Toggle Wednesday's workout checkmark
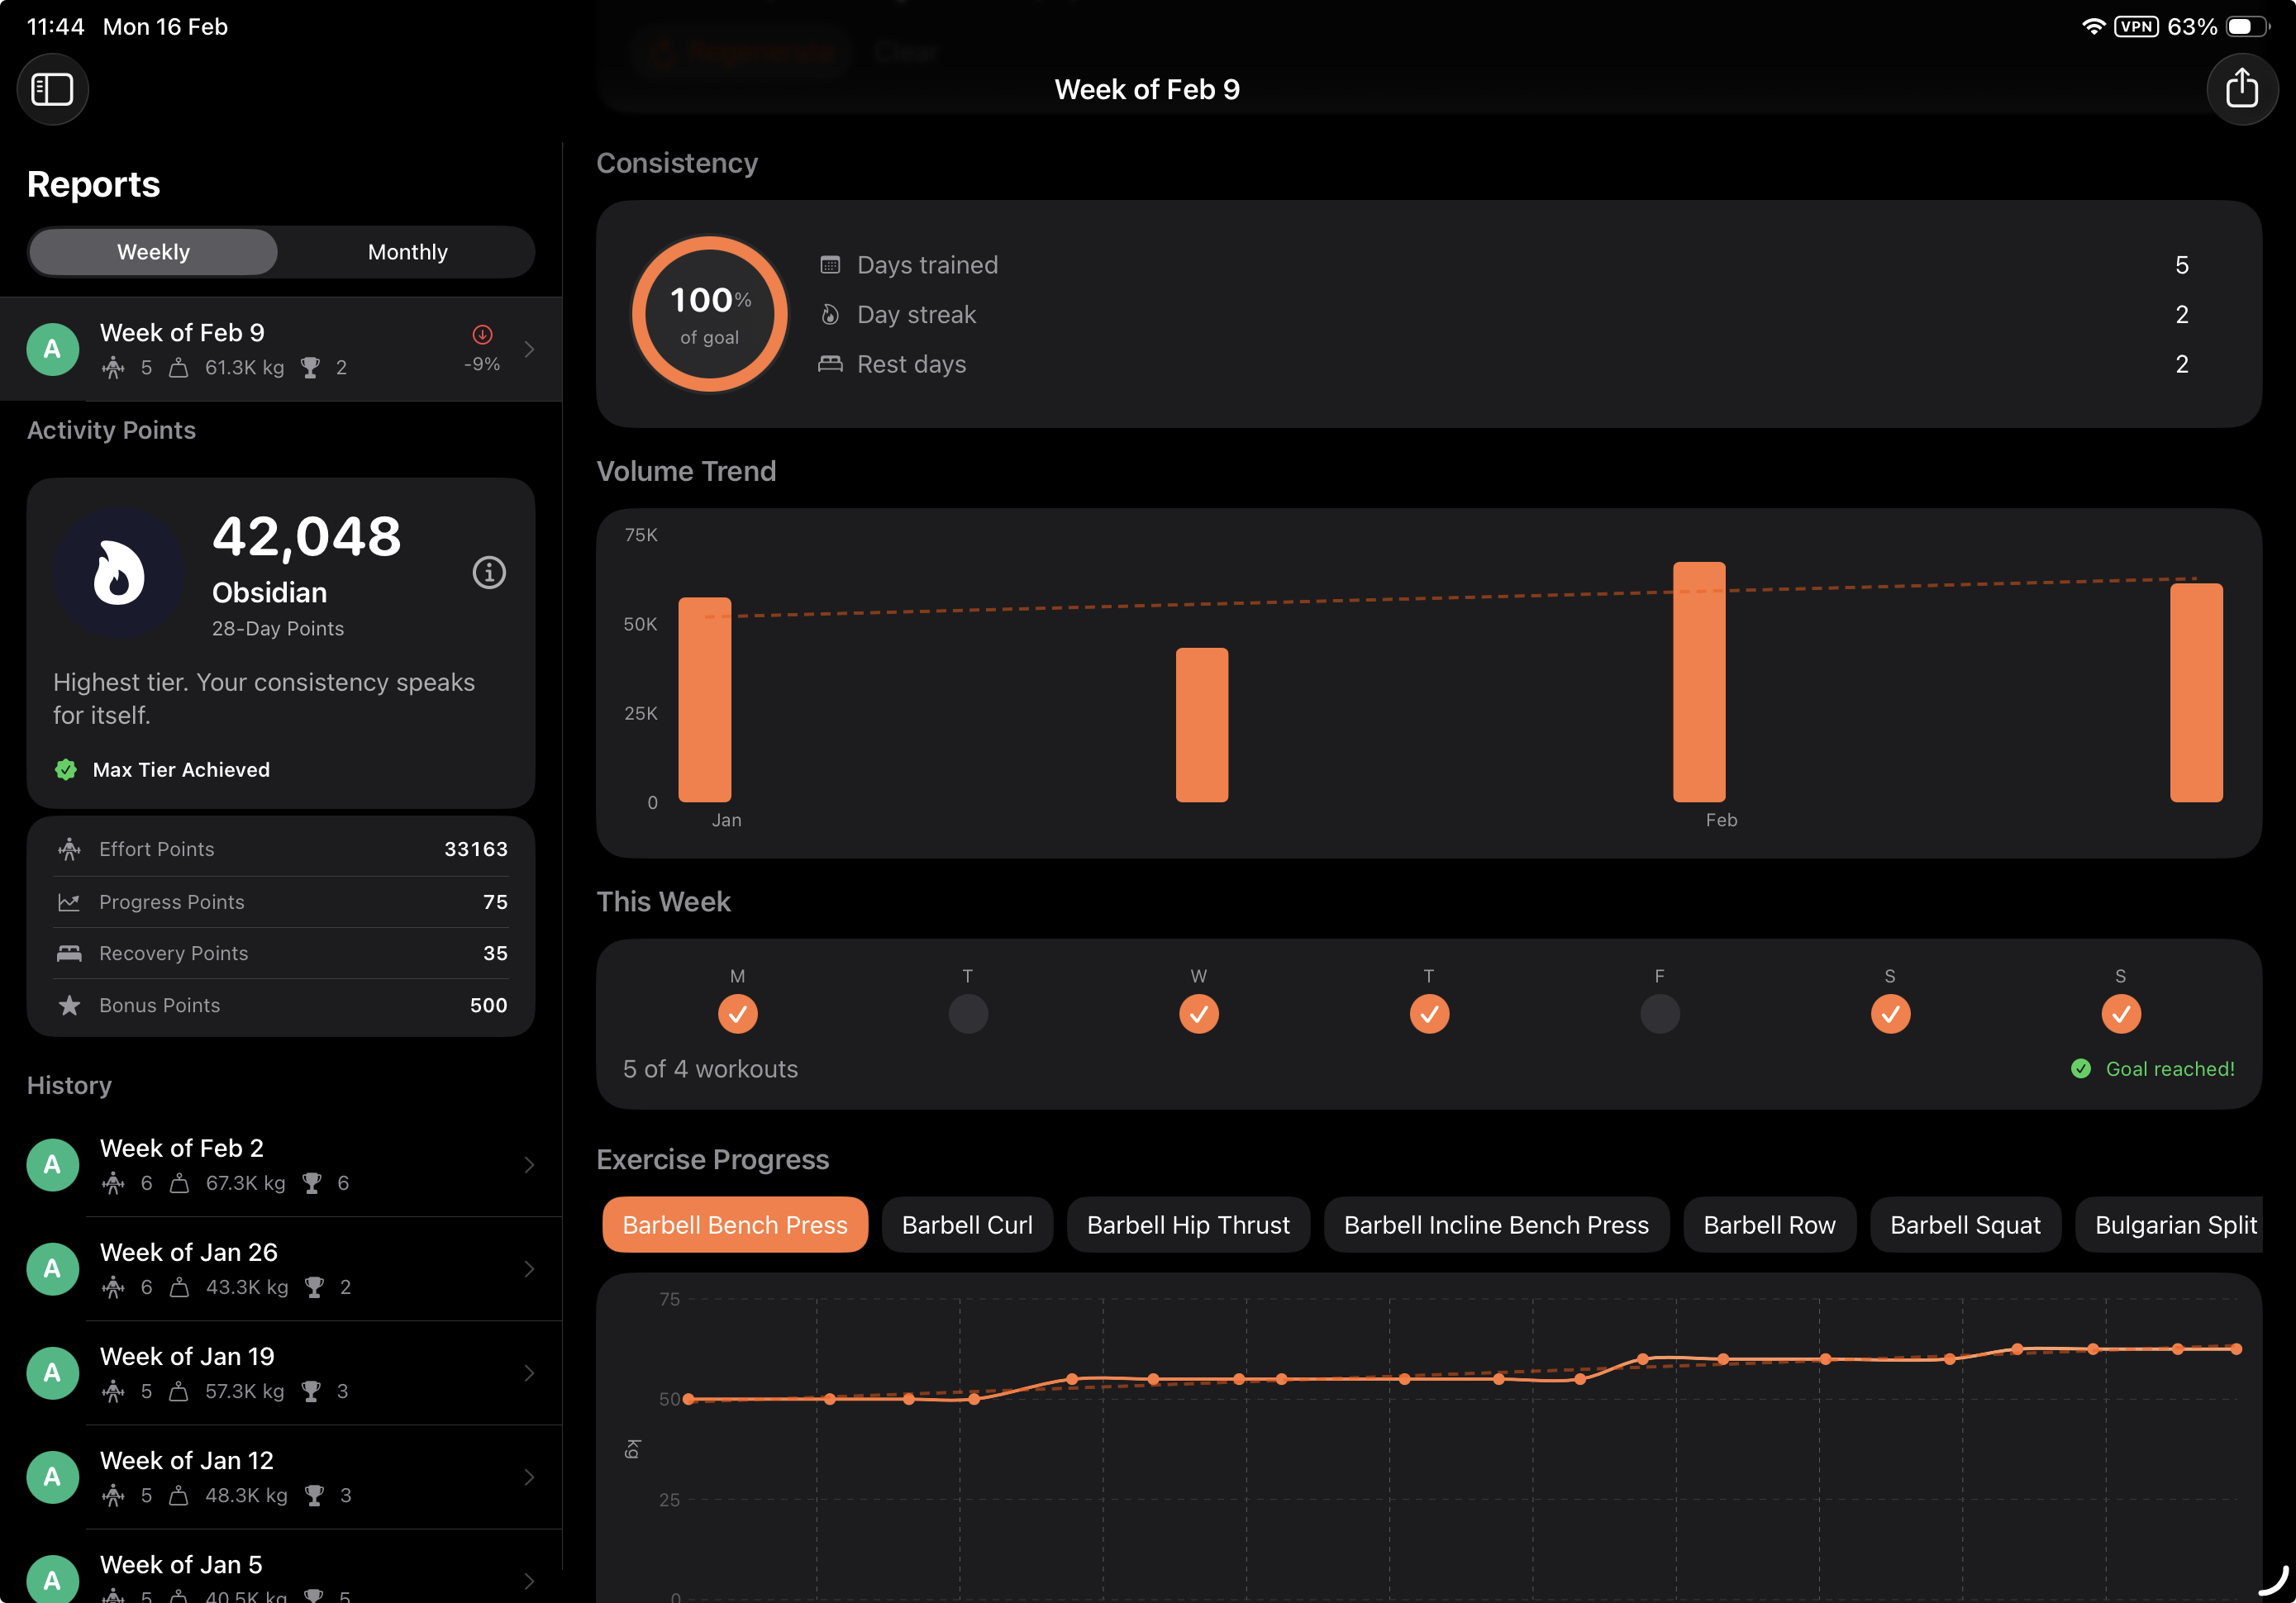Viewport: 2296px width, 1603px height. pyautogui.click(x=1199, y=1013)
